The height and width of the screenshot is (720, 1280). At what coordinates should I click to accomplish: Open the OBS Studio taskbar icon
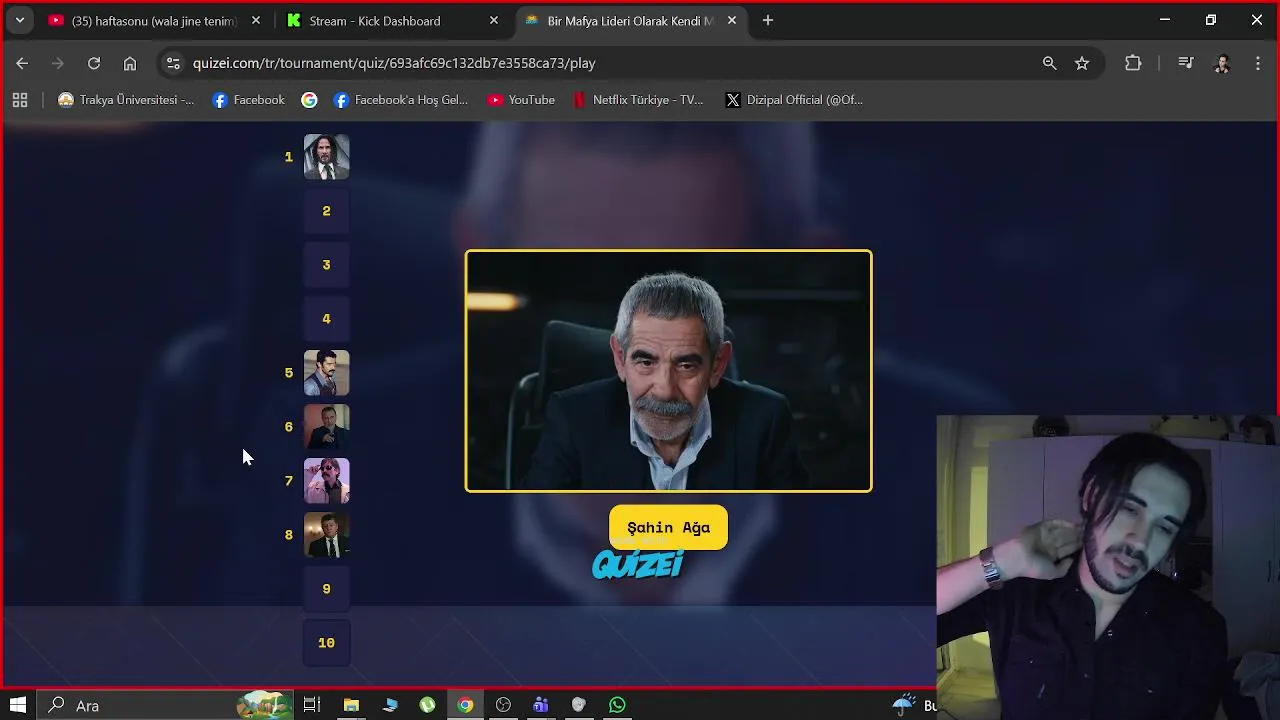coord(503,705)
